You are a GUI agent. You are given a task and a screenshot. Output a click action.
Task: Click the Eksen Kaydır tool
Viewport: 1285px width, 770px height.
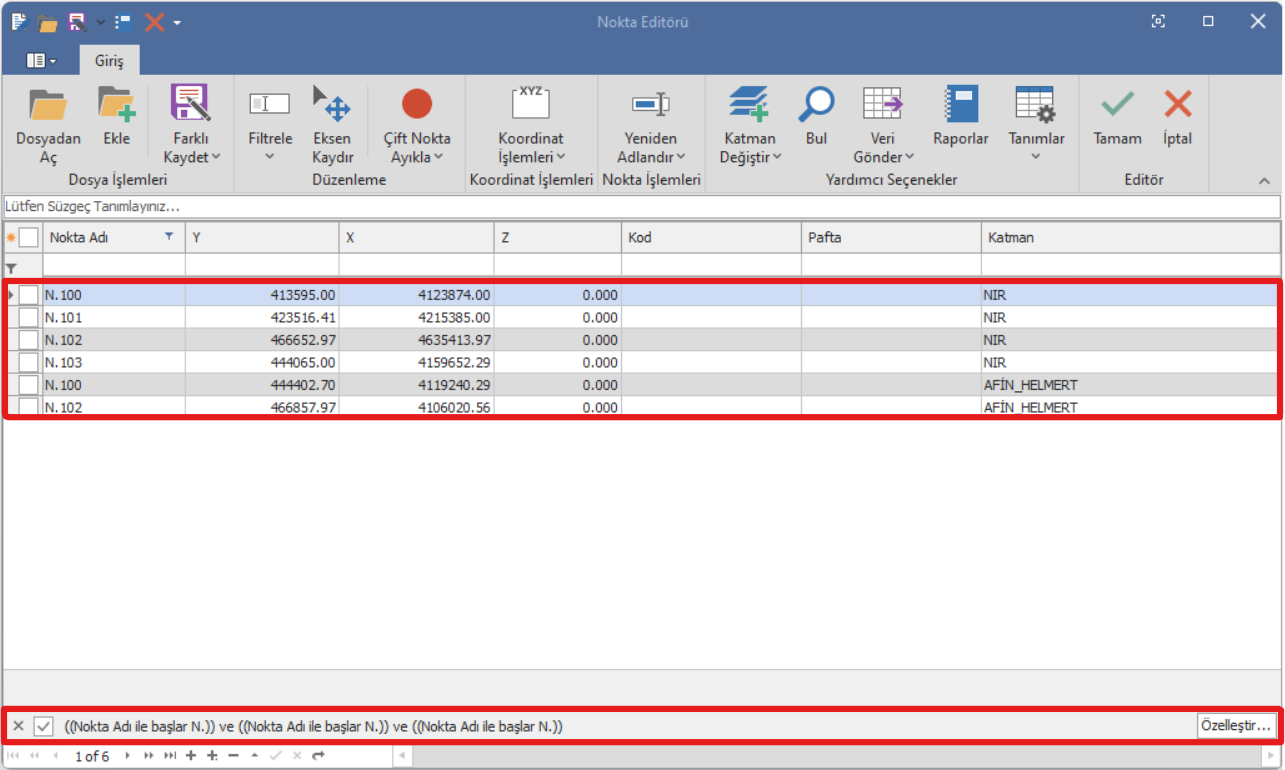click(x=332, y=125)
